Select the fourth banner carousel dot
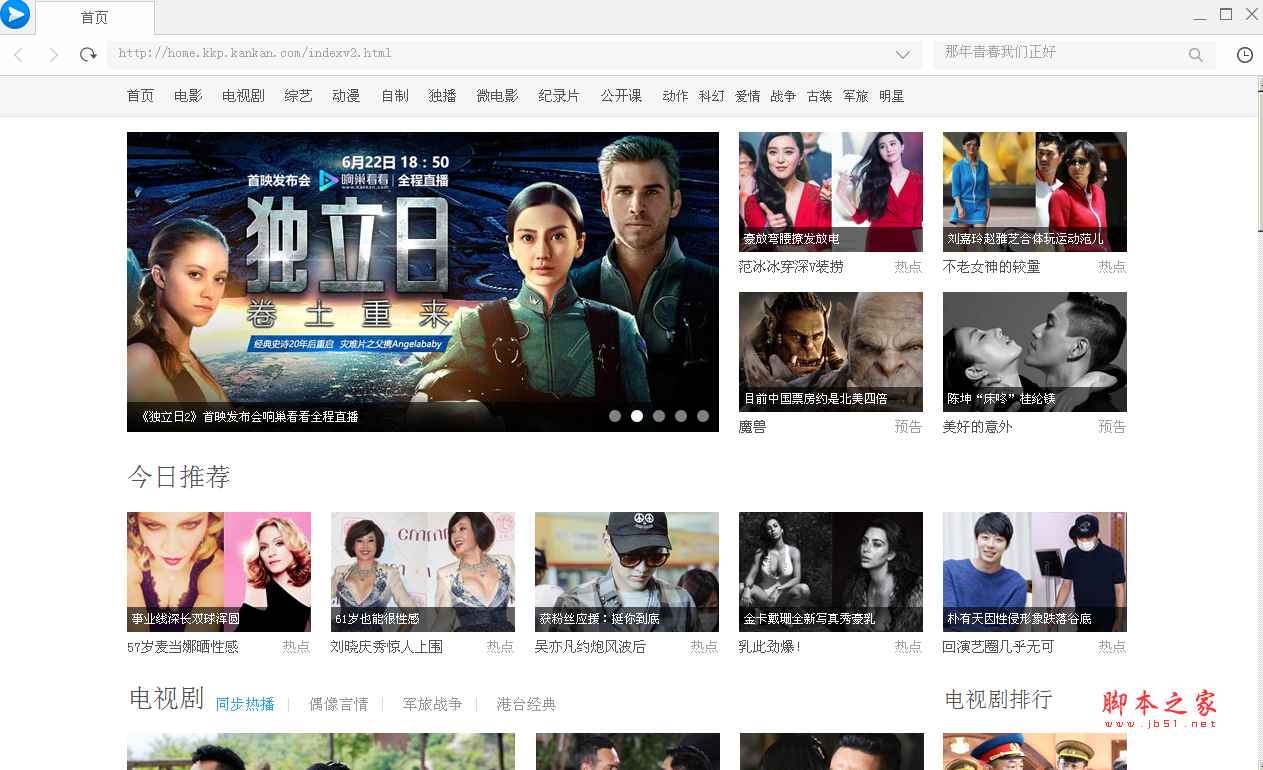The image size is (1263, 770). coord(681,416)
